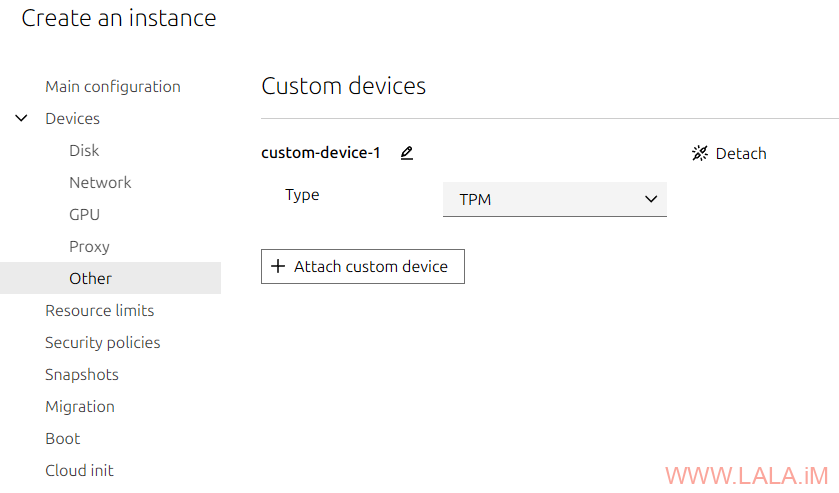
Task: Open the Type dropdown showing TPM
Action: [x=554, y=199]
